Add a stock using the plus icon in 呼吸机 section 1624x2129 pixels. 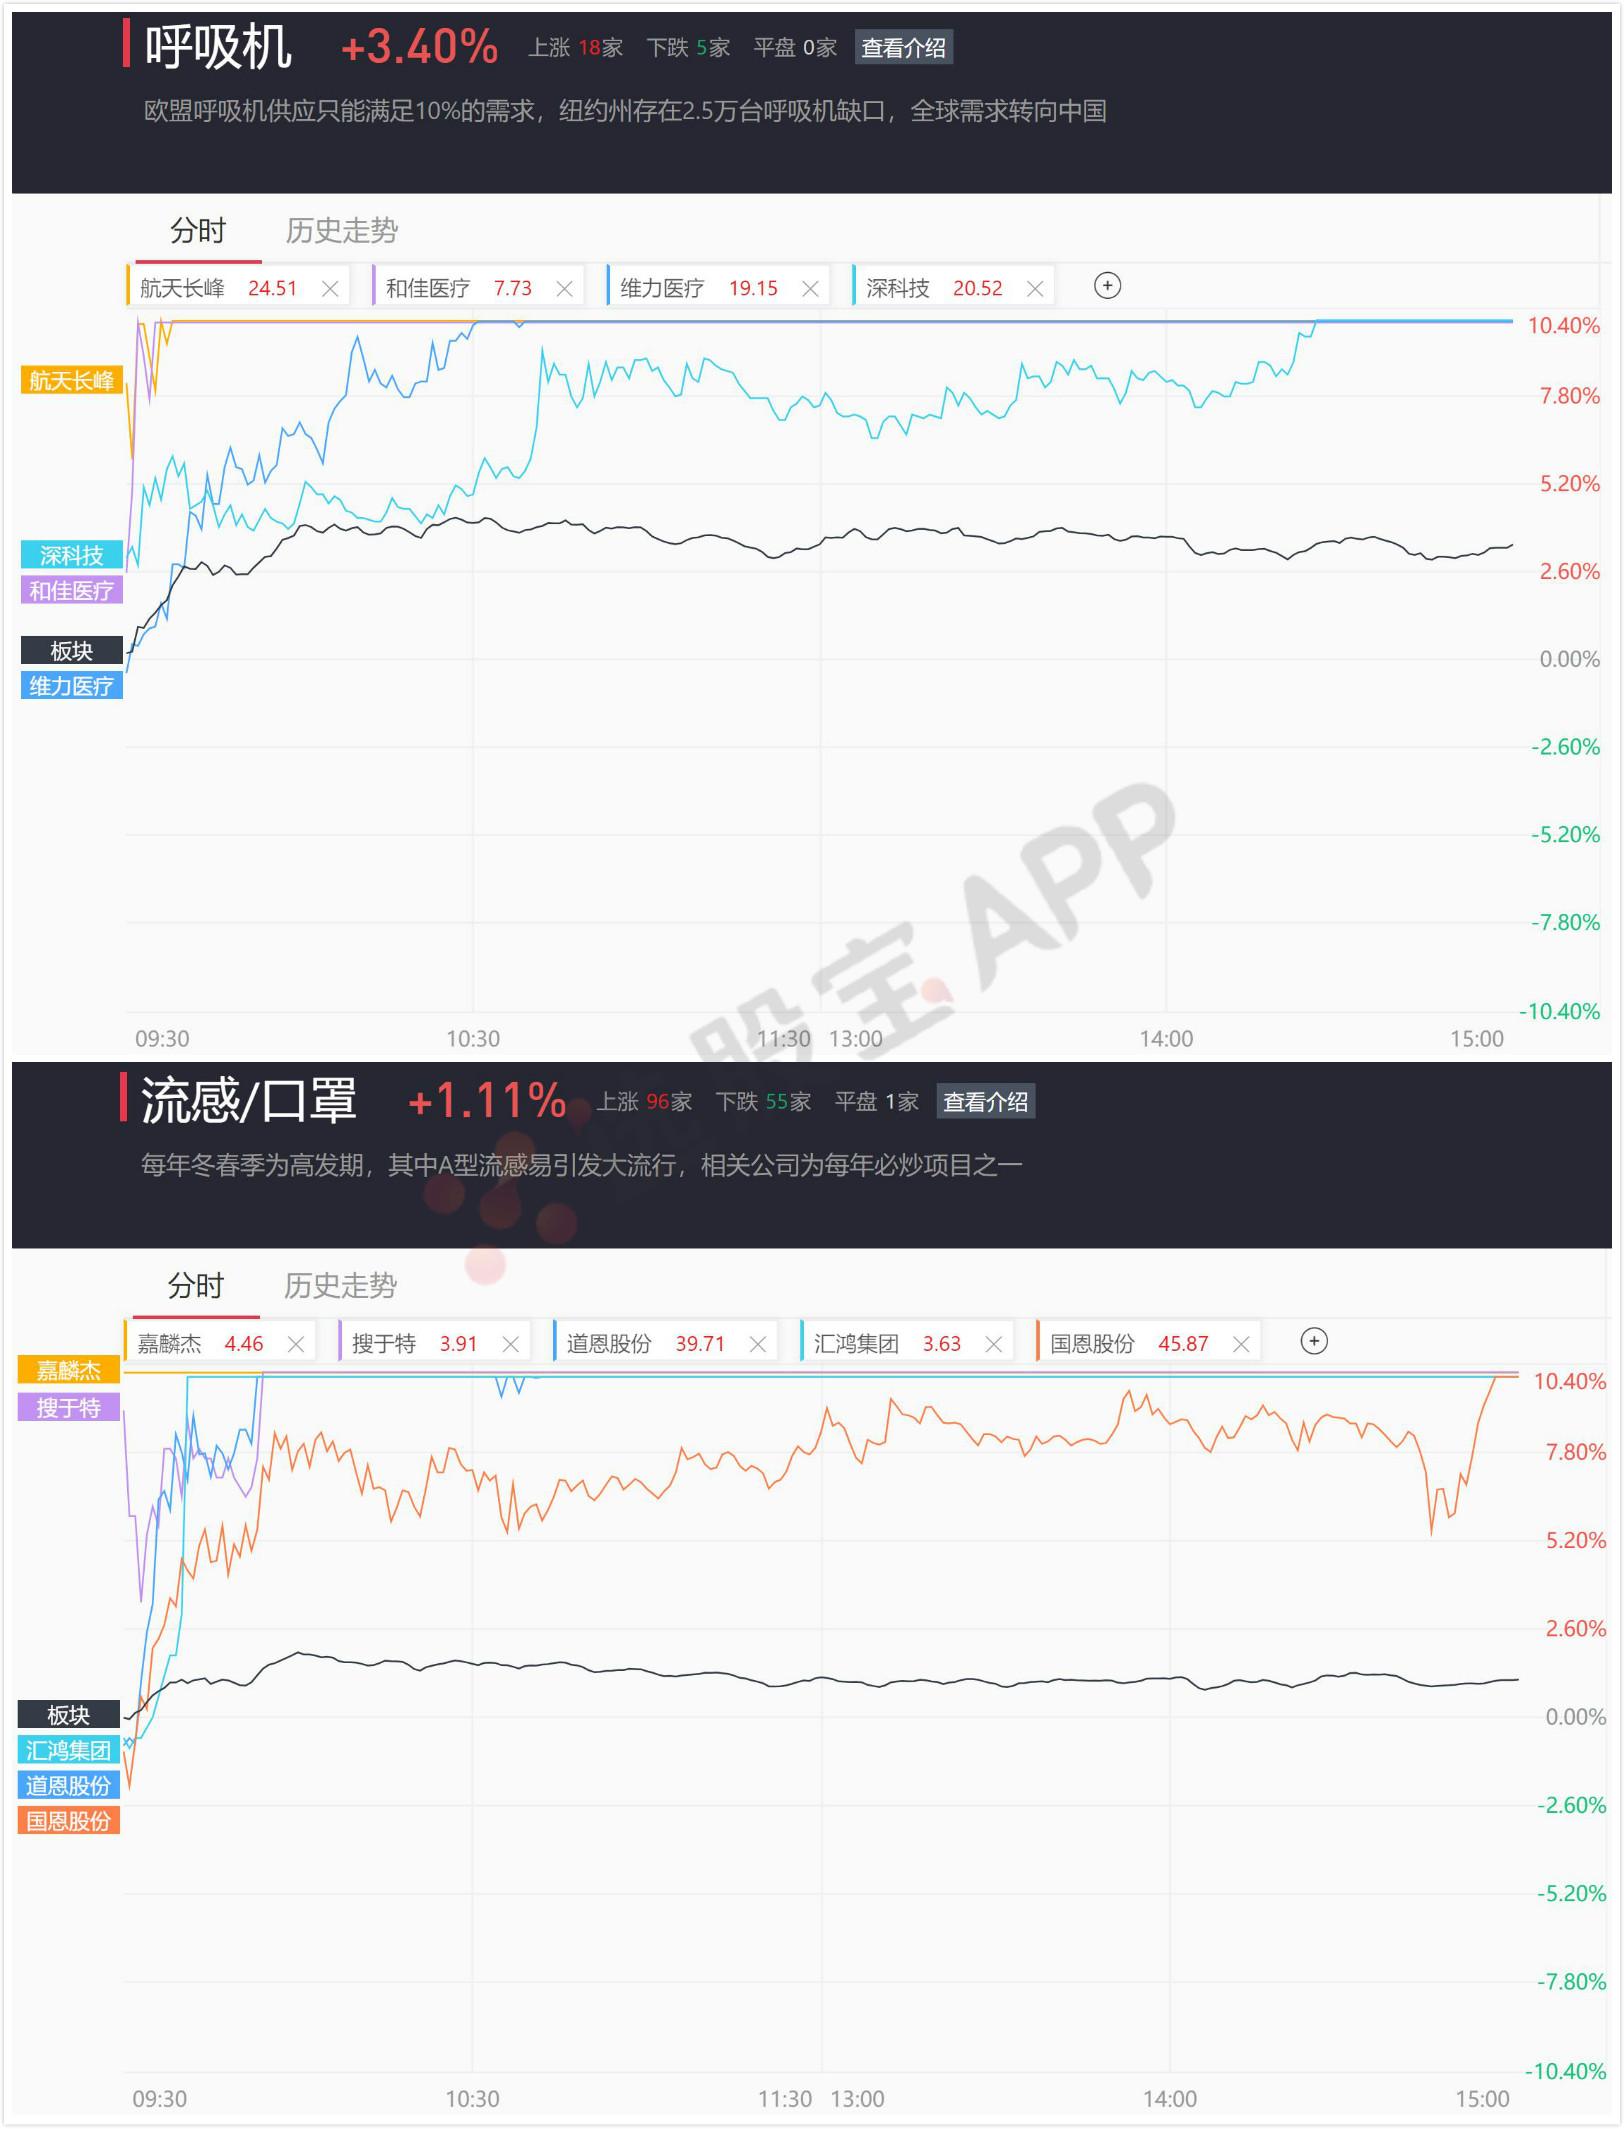(1108, 286)
